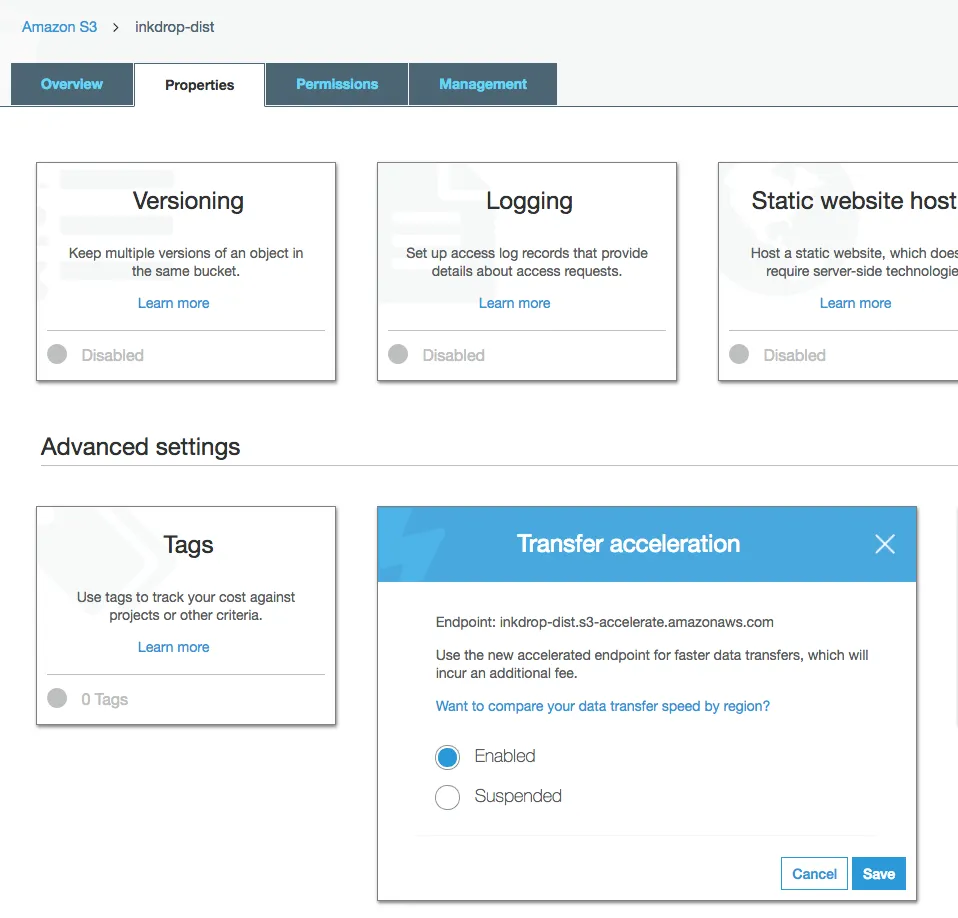This screenshot has height=918, width=958.
Task: Click 'Keep multiple versions of an object' description
Action: [x=186, y=262]
